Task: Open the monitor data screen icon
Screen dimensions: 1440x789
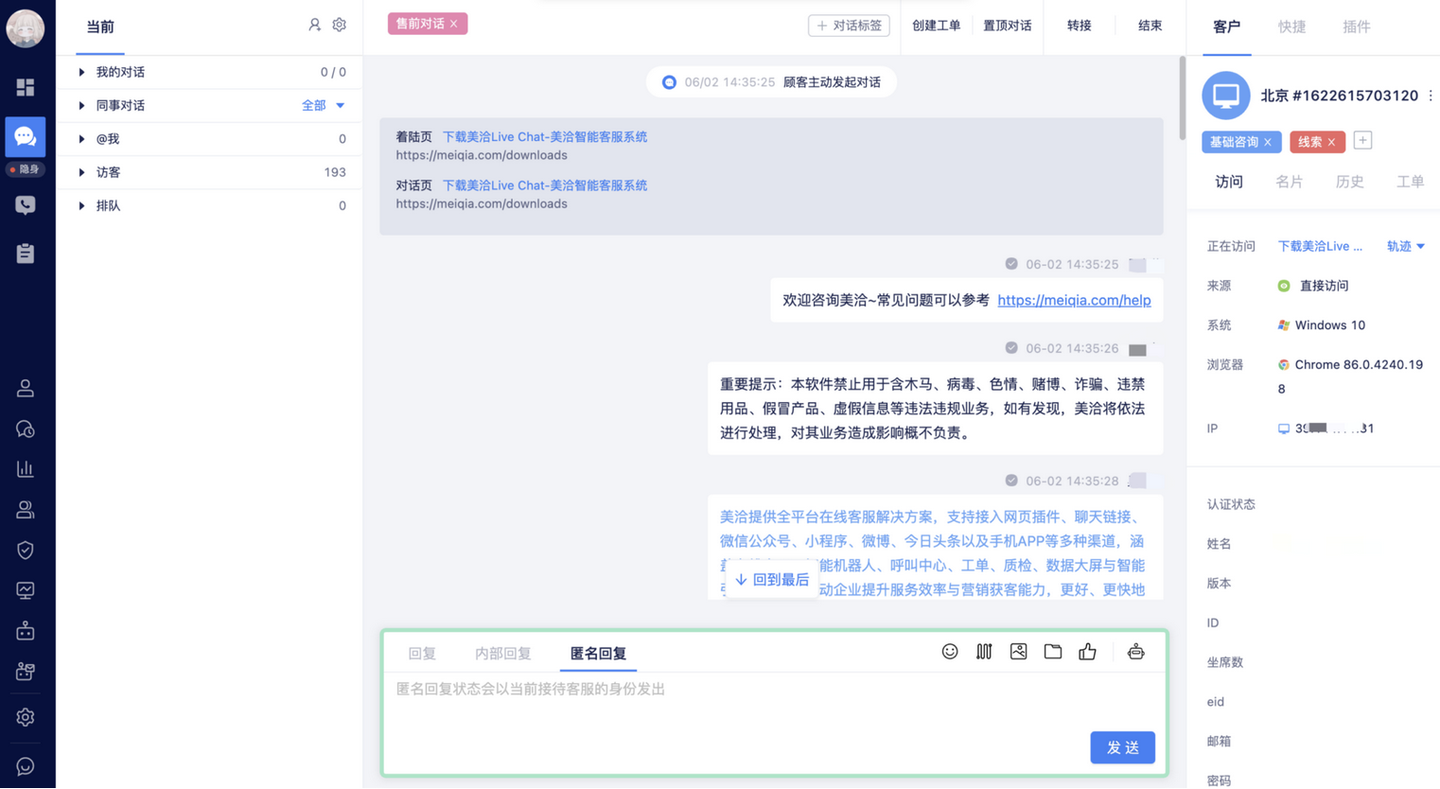Action: [25, 591]
